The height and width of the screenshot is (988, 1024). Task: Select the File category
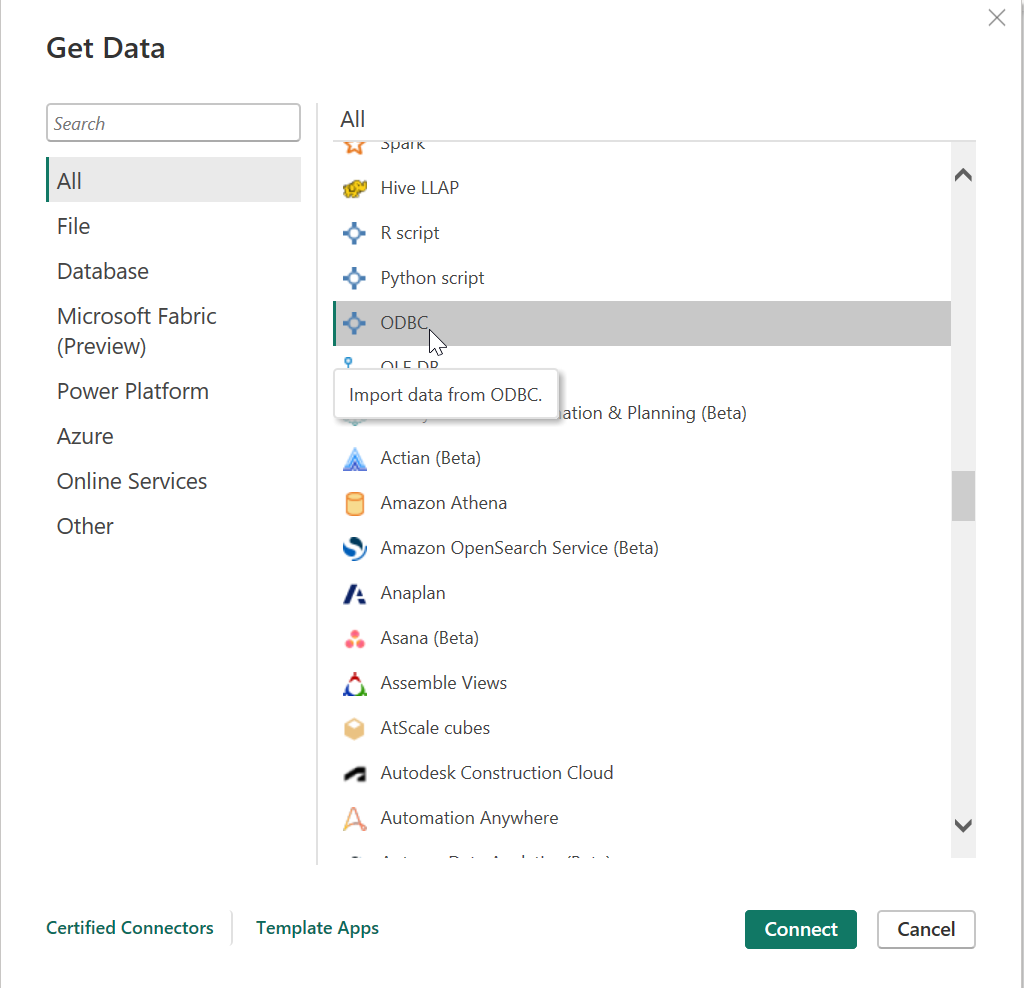(x=174, y=227)
